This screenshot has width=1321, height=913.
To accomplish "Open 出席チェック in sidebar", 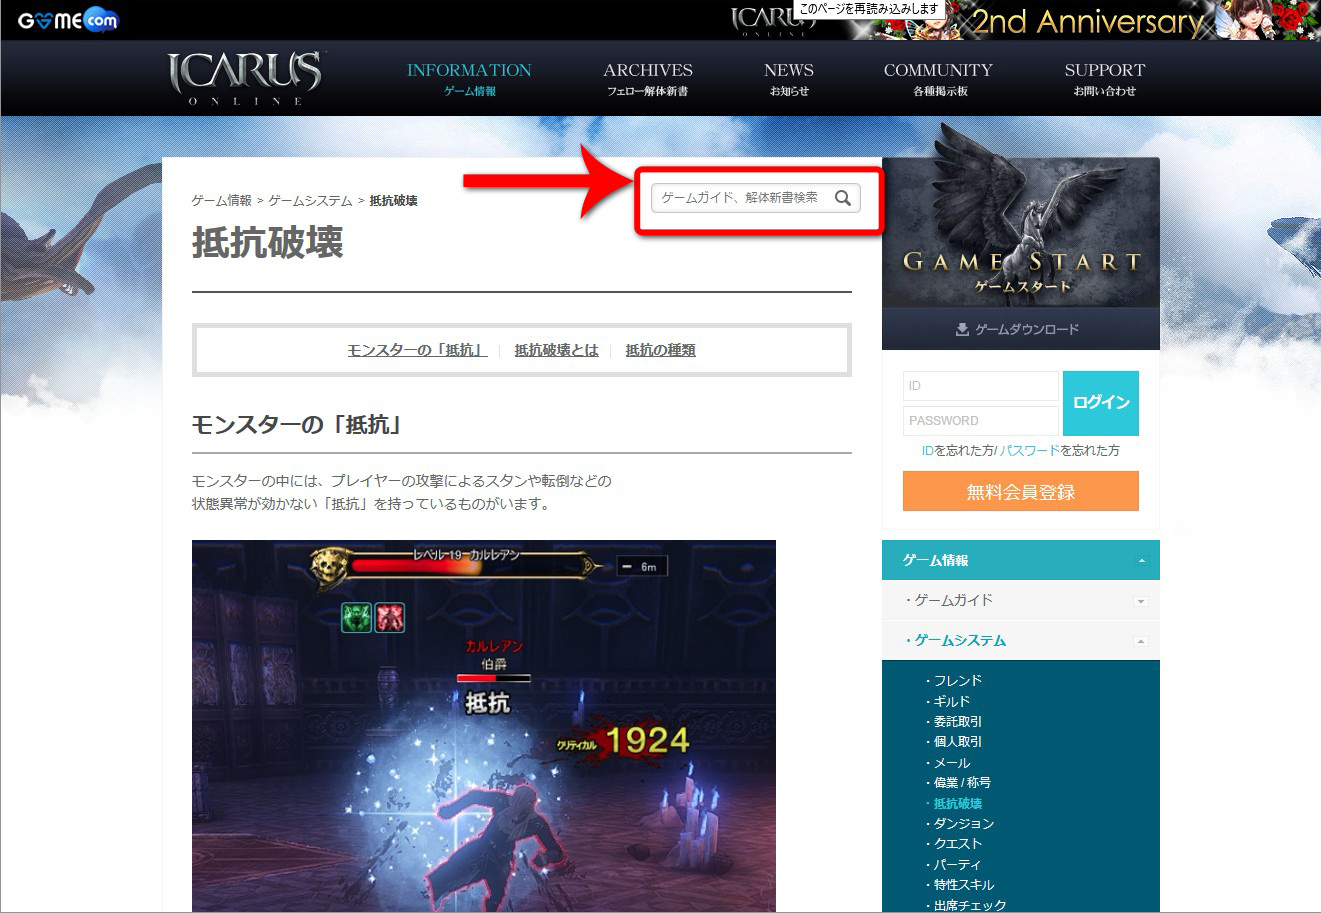I will [x=970, y=906].
